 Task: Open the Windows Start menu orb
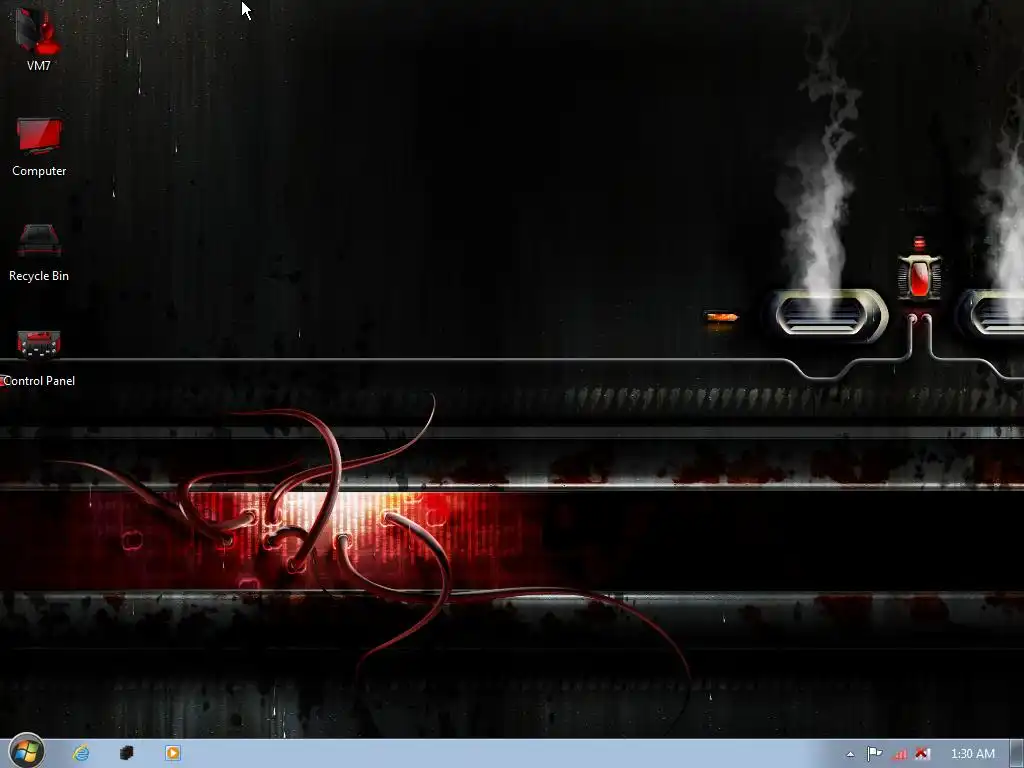(x=26, y=752)
